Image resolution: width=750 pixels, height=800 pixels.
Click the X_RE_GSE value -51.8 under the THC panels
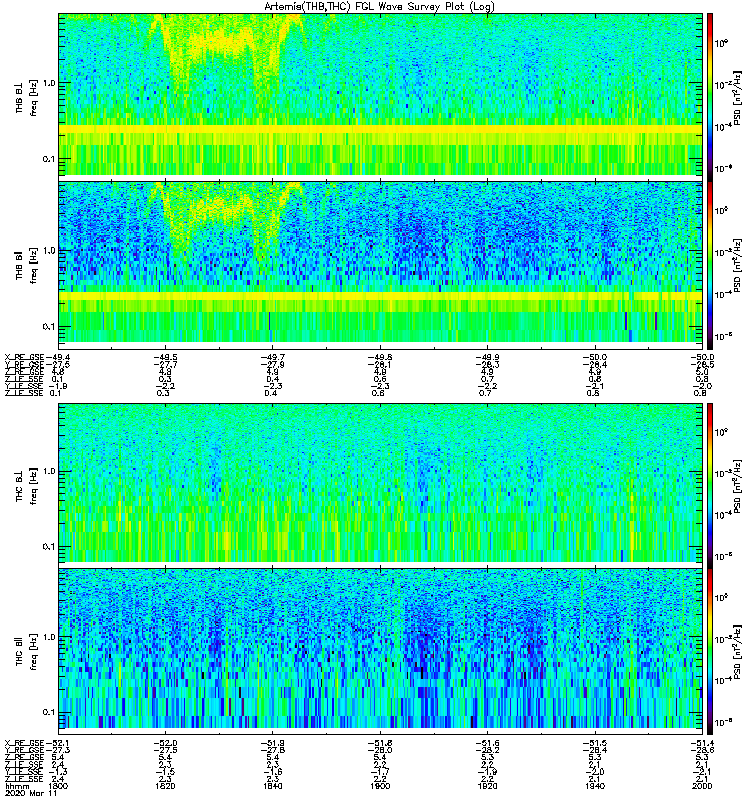(x=380, y=743)
